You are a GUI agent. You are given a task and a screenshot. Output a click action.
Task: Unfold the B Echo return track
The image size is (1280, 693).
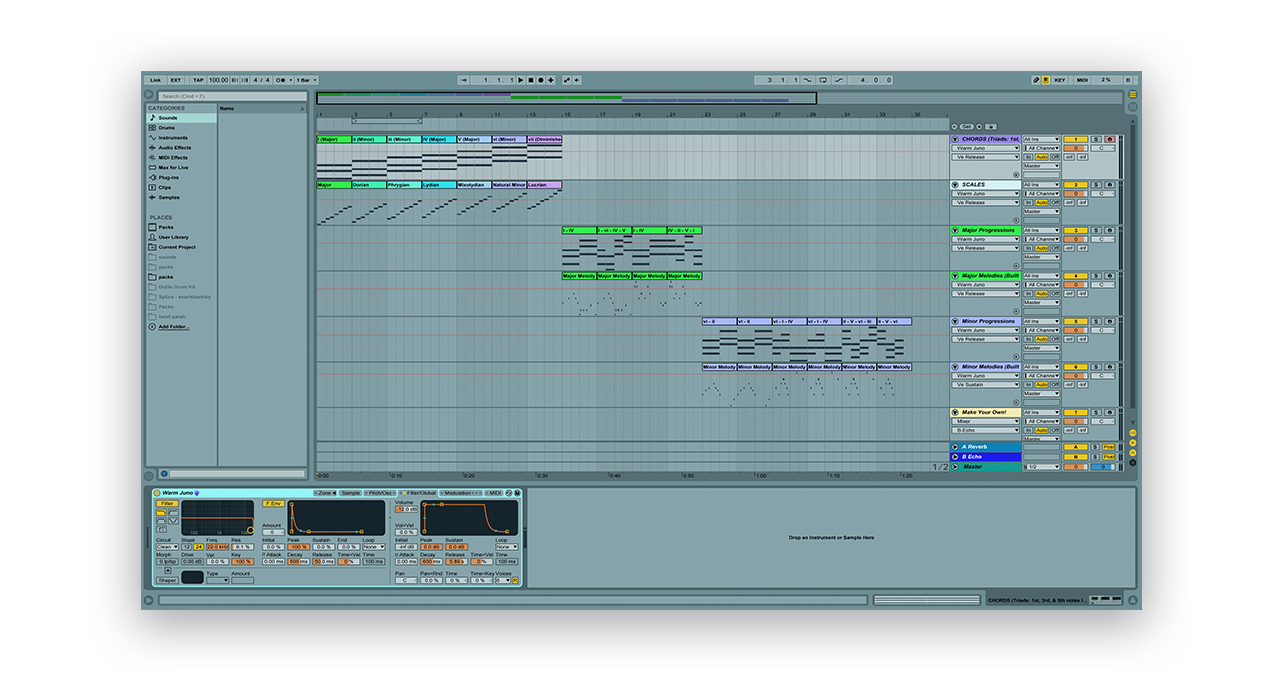(955, 457)
